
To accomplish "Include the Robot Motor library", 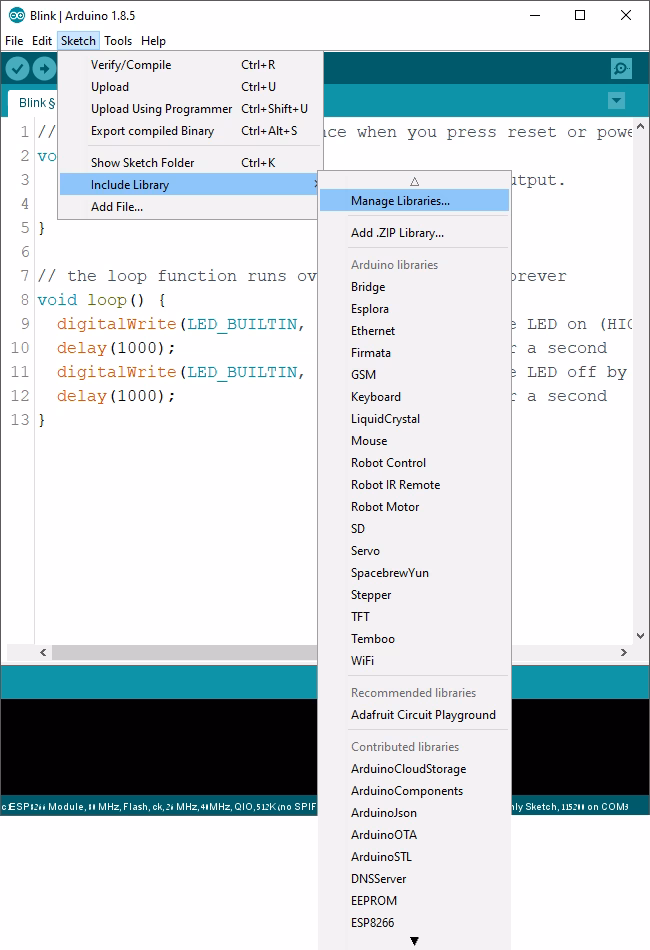I will coord(414,507).
